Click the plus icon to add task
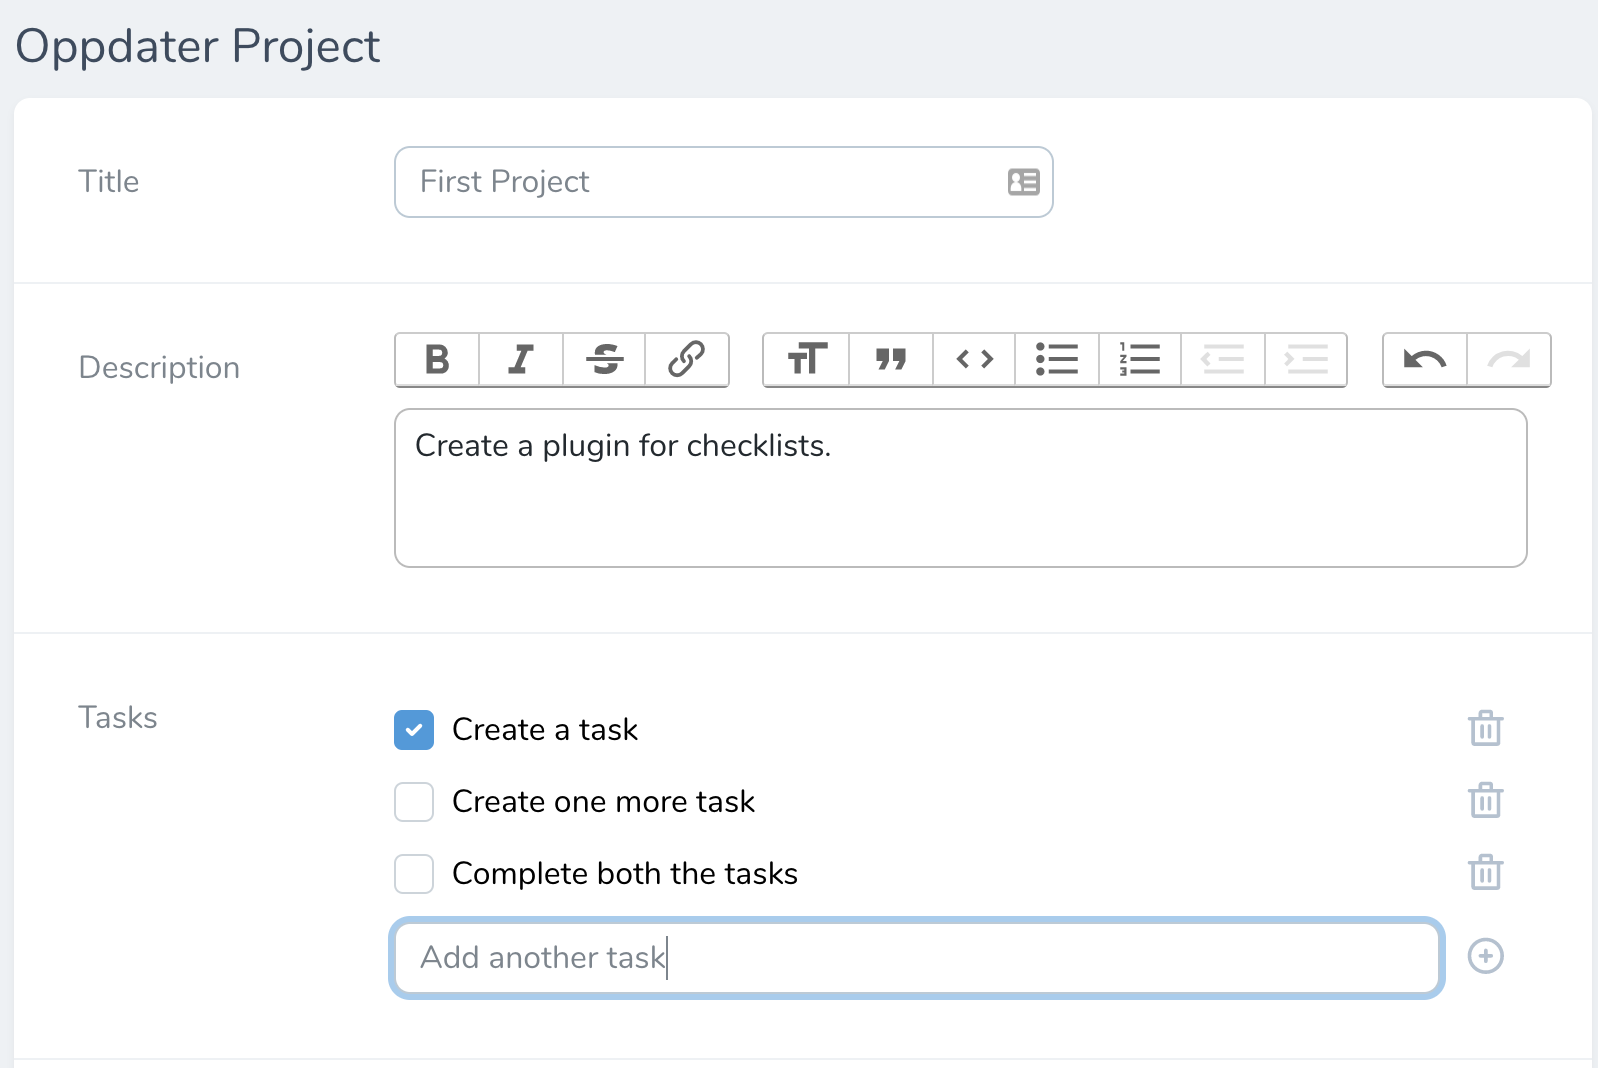This screenshot has width=1598, height=1068. click(1485, 957)
